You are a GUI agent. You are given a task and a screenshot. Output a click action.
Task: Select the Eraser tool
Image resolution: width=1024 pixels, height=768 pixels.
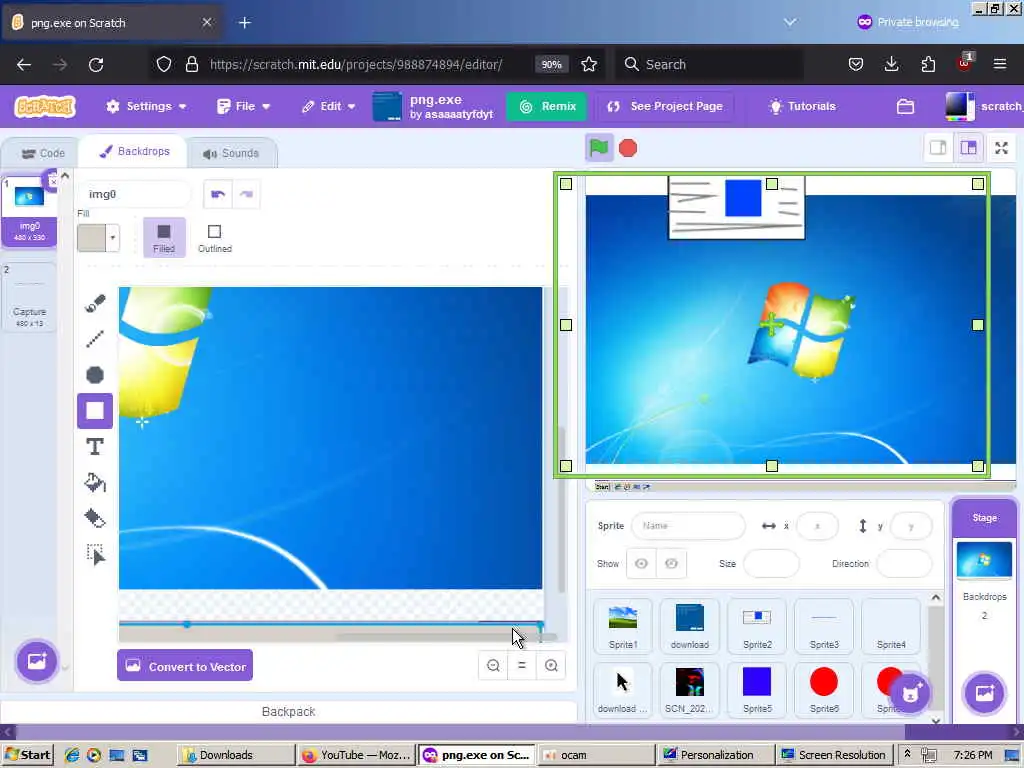pyautogui.click(x=95, y=519)
